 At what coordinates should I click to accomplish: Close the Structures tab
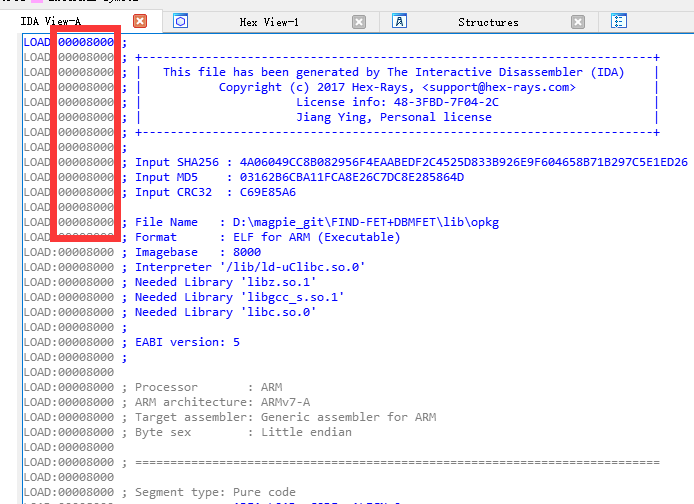[578, 22]
